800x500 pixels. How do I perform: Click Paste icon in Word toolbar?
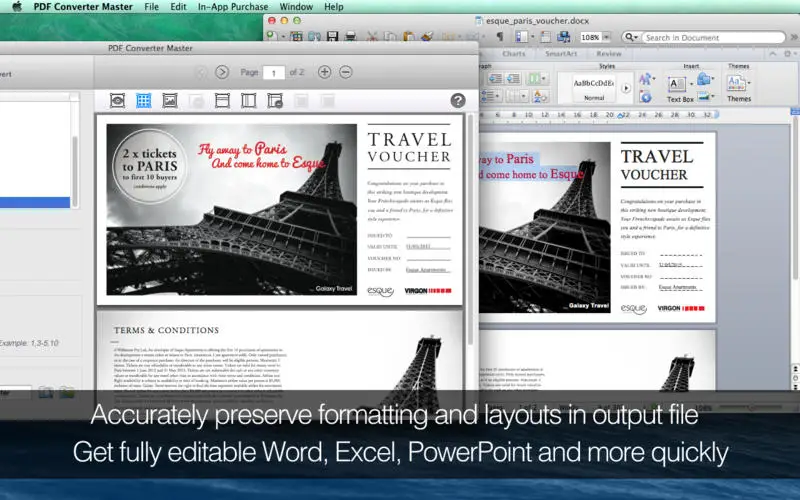pos(409,36)
